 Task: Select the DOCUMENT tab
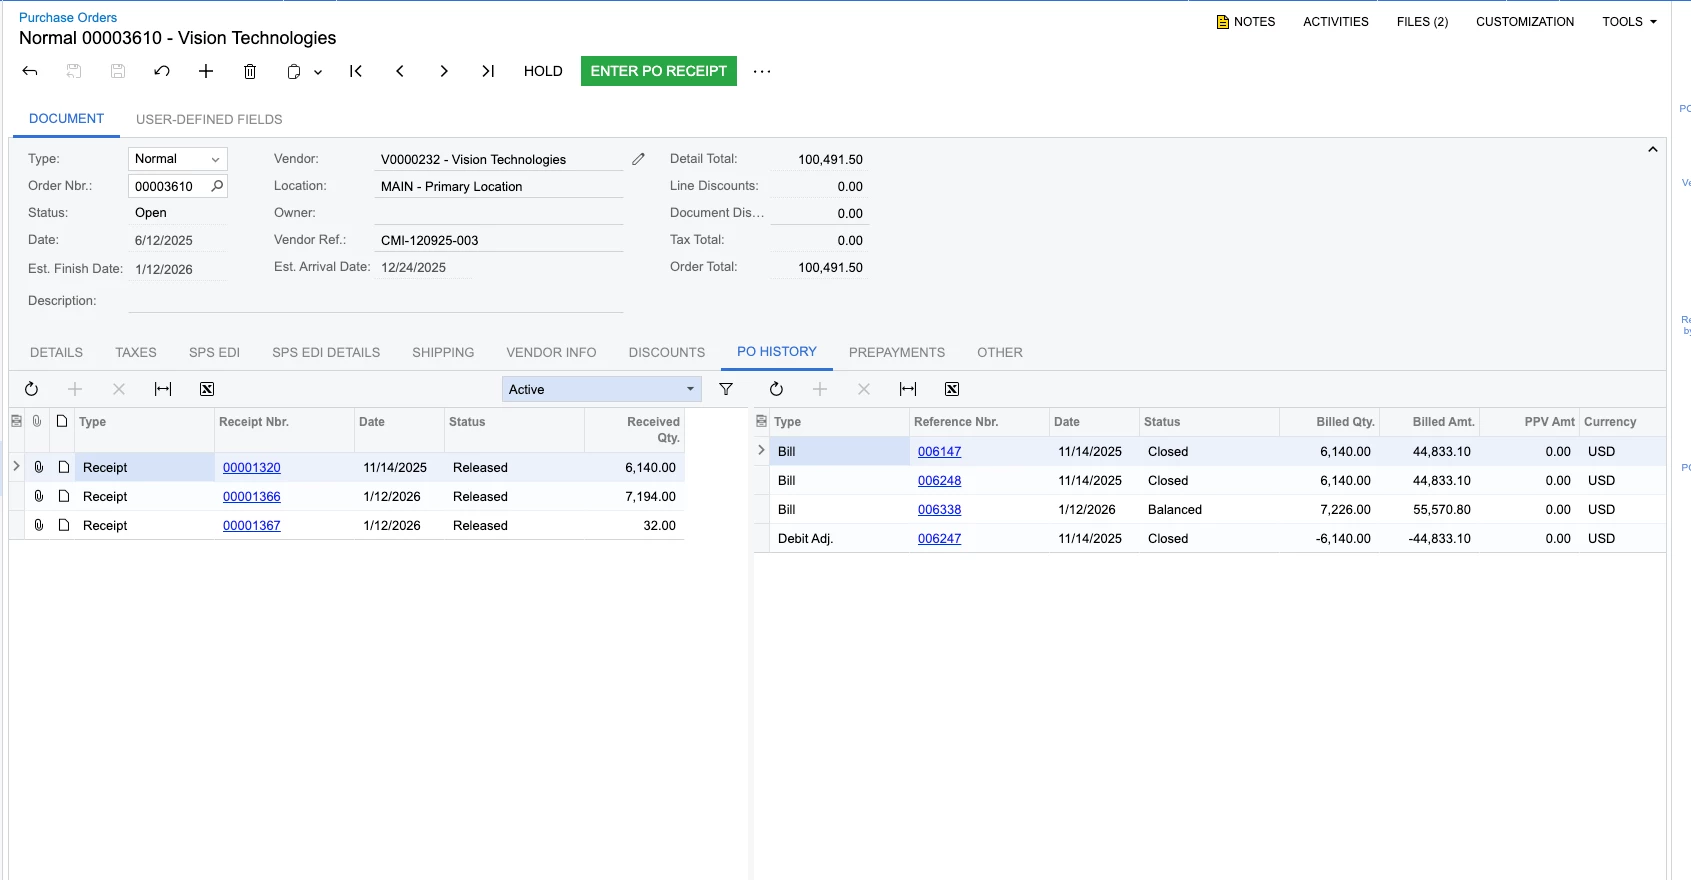66,118
